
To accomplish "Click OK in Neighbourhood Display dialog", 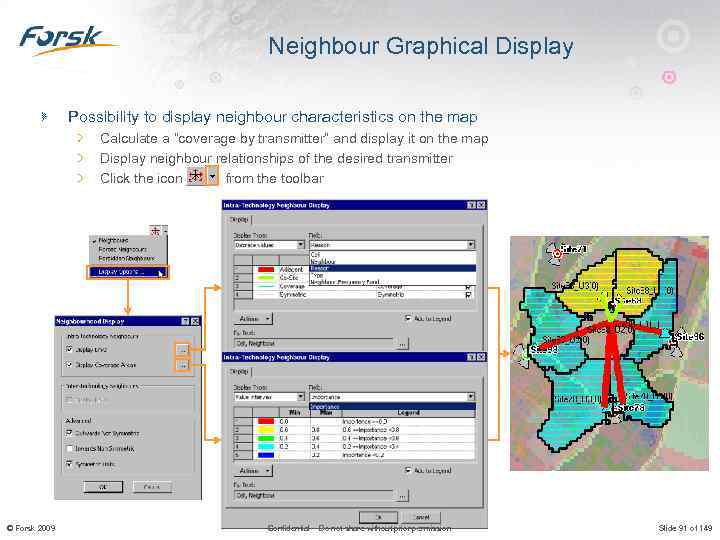I will click(103, 487).
